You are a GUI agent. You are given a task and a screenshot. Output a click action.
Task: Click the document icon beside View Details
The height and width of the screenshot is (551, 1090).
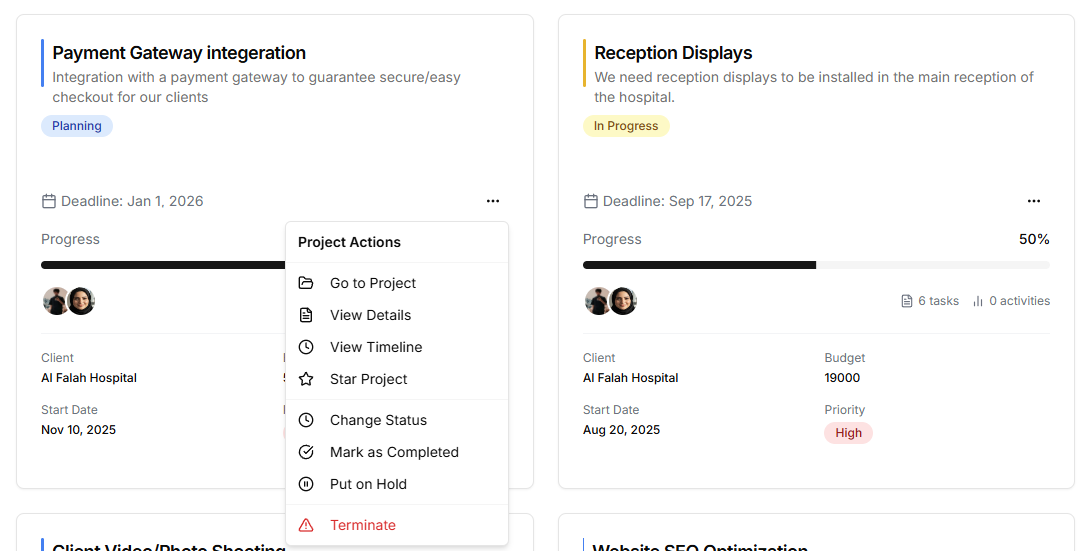pos(306,315)
